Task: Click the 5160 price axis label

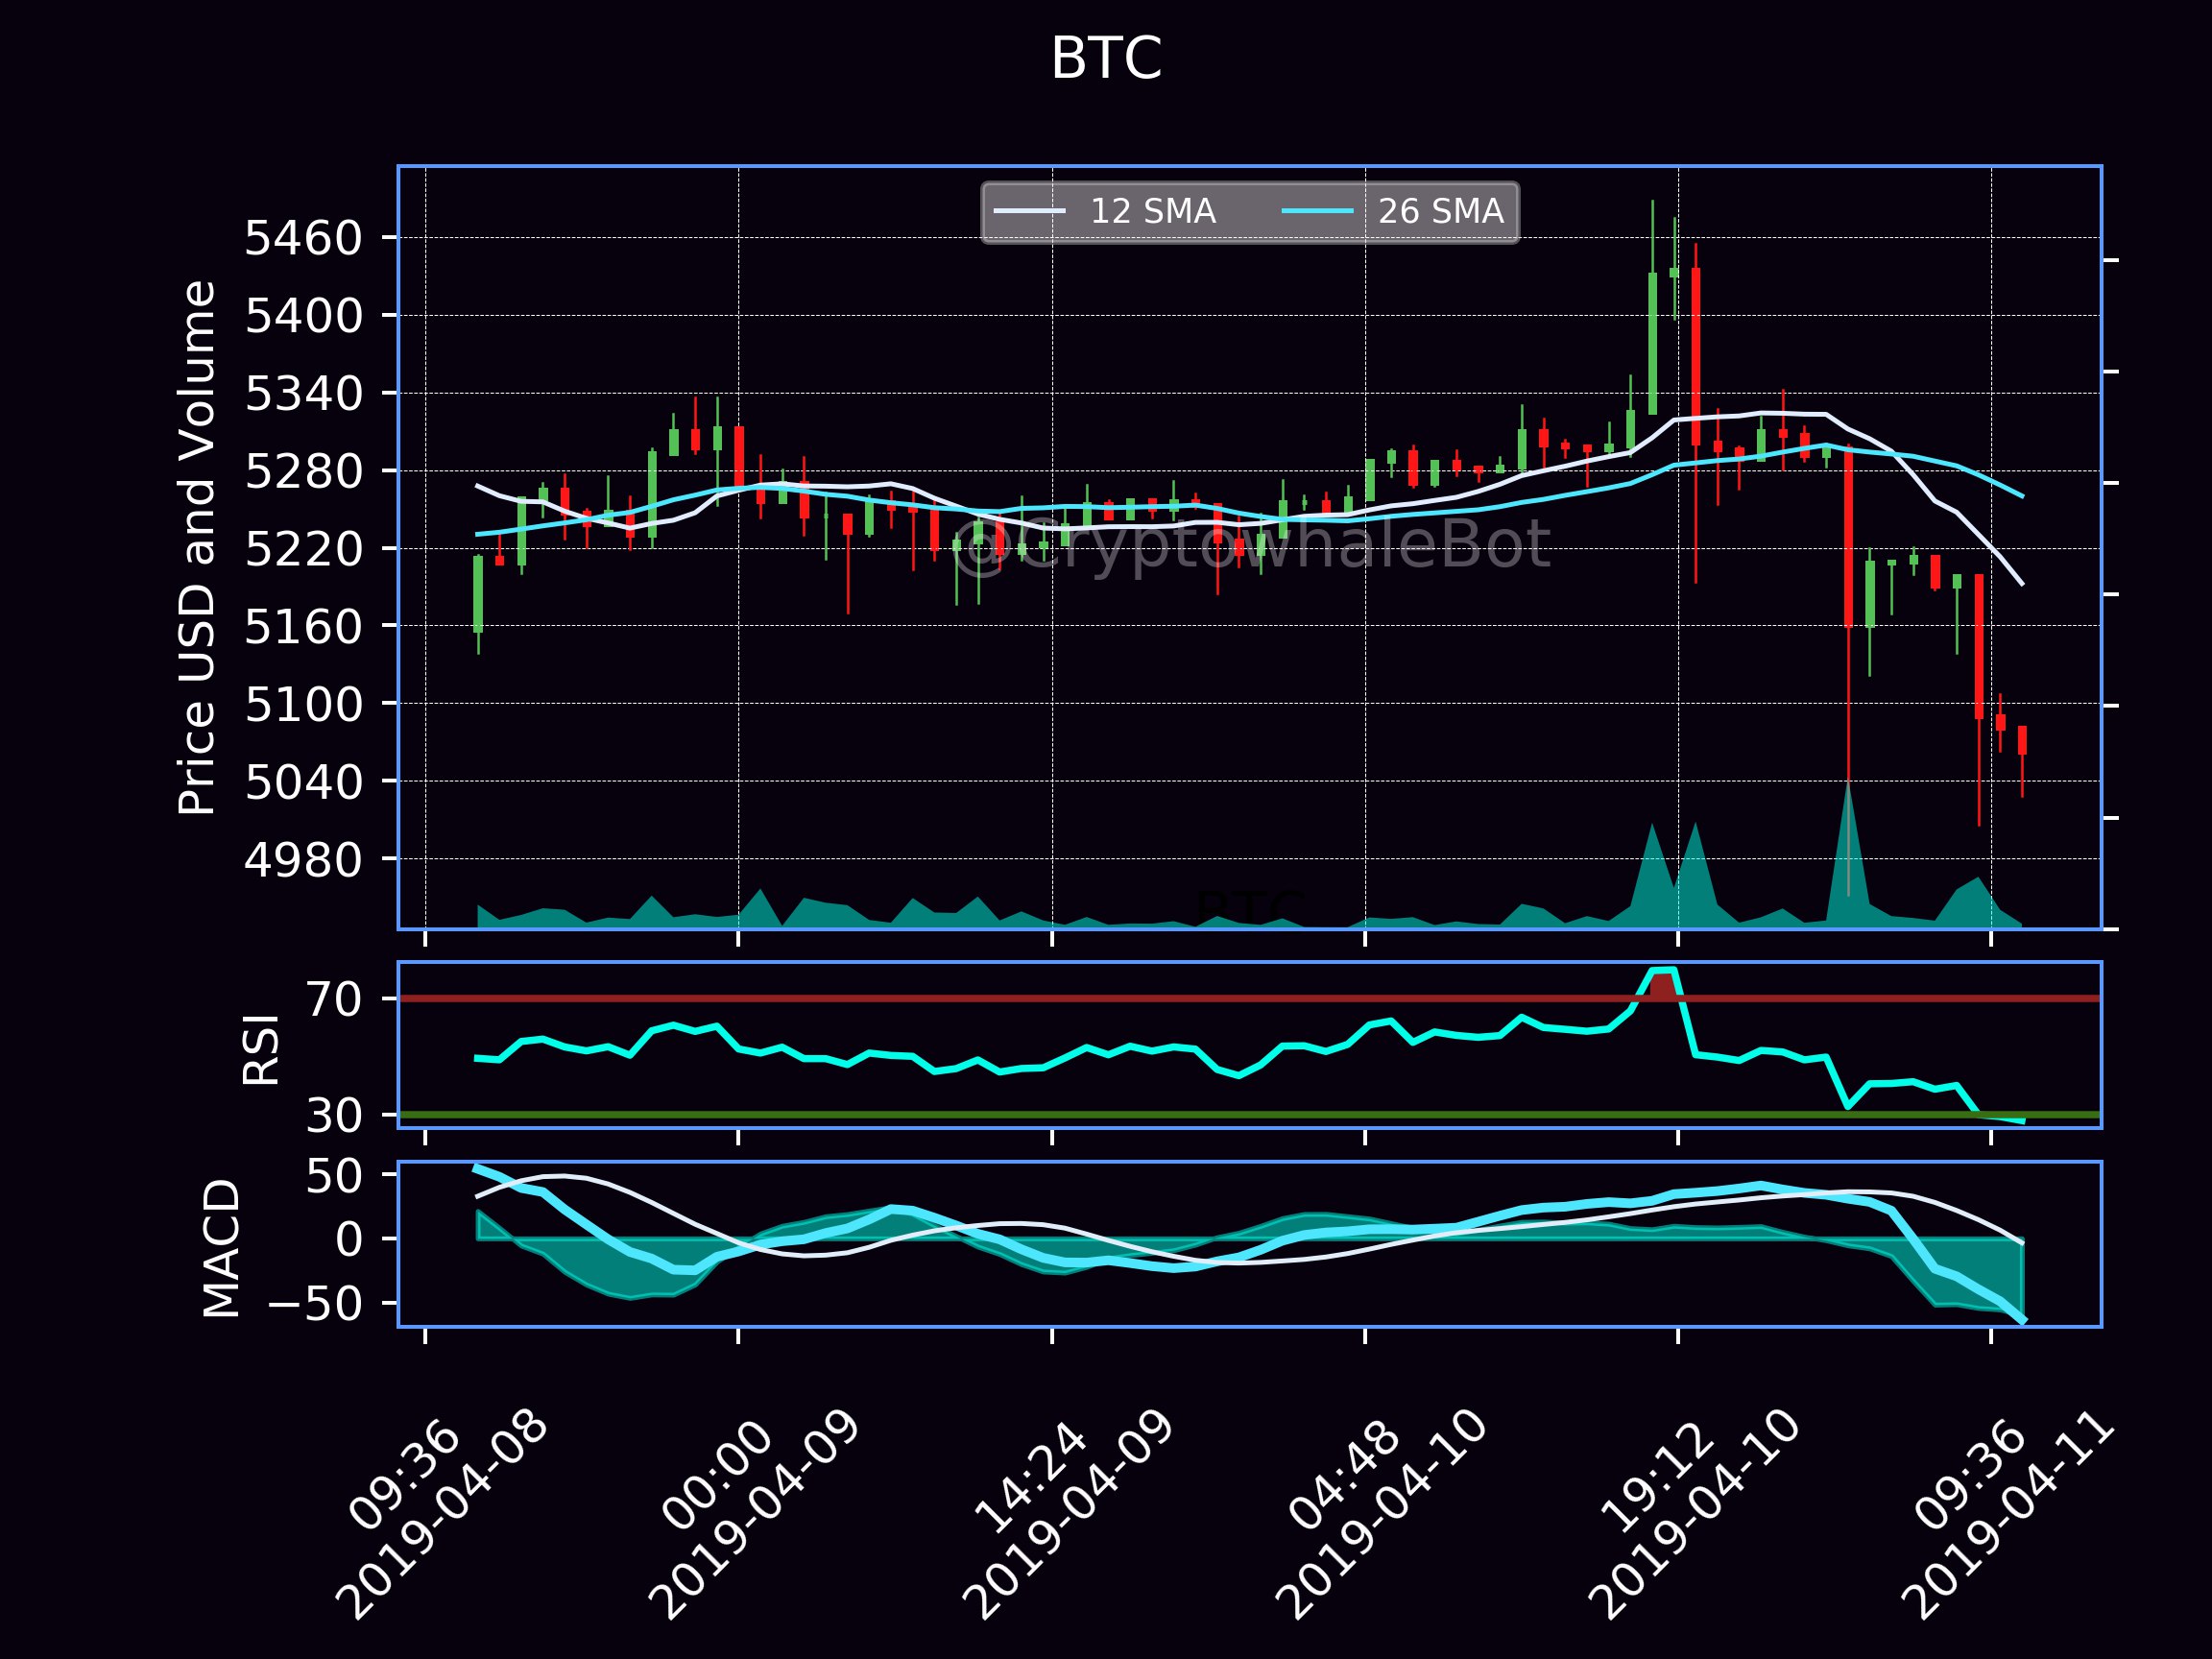Action: 303,627
